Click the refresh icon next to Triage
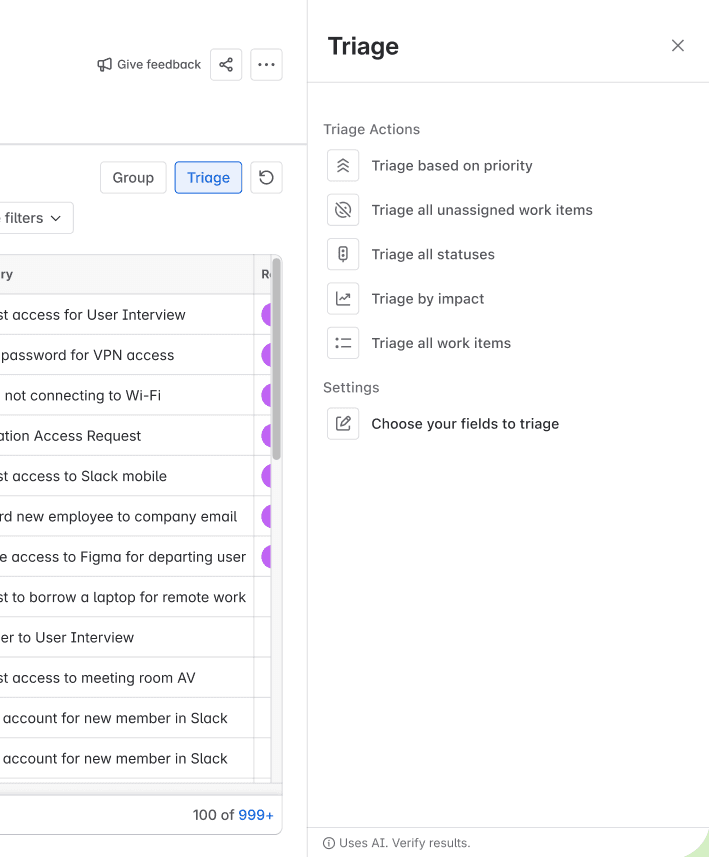This screenshot has height=857, width=709. [x=266, y=178]
